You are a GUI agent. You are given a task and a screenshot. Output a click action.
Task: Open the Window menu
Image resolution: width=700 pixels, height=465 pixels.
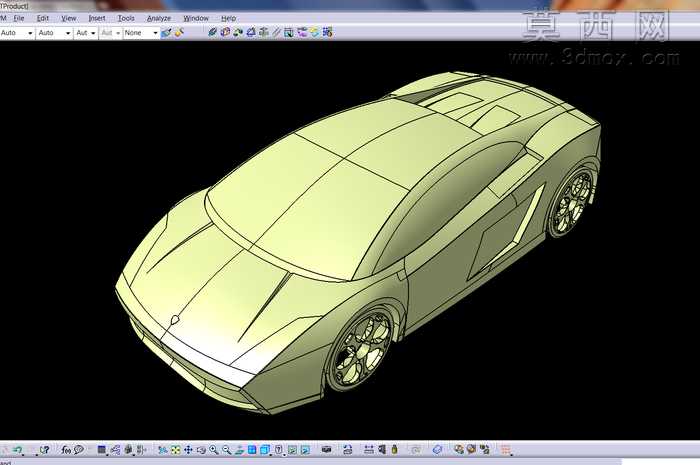coord(196,18)
